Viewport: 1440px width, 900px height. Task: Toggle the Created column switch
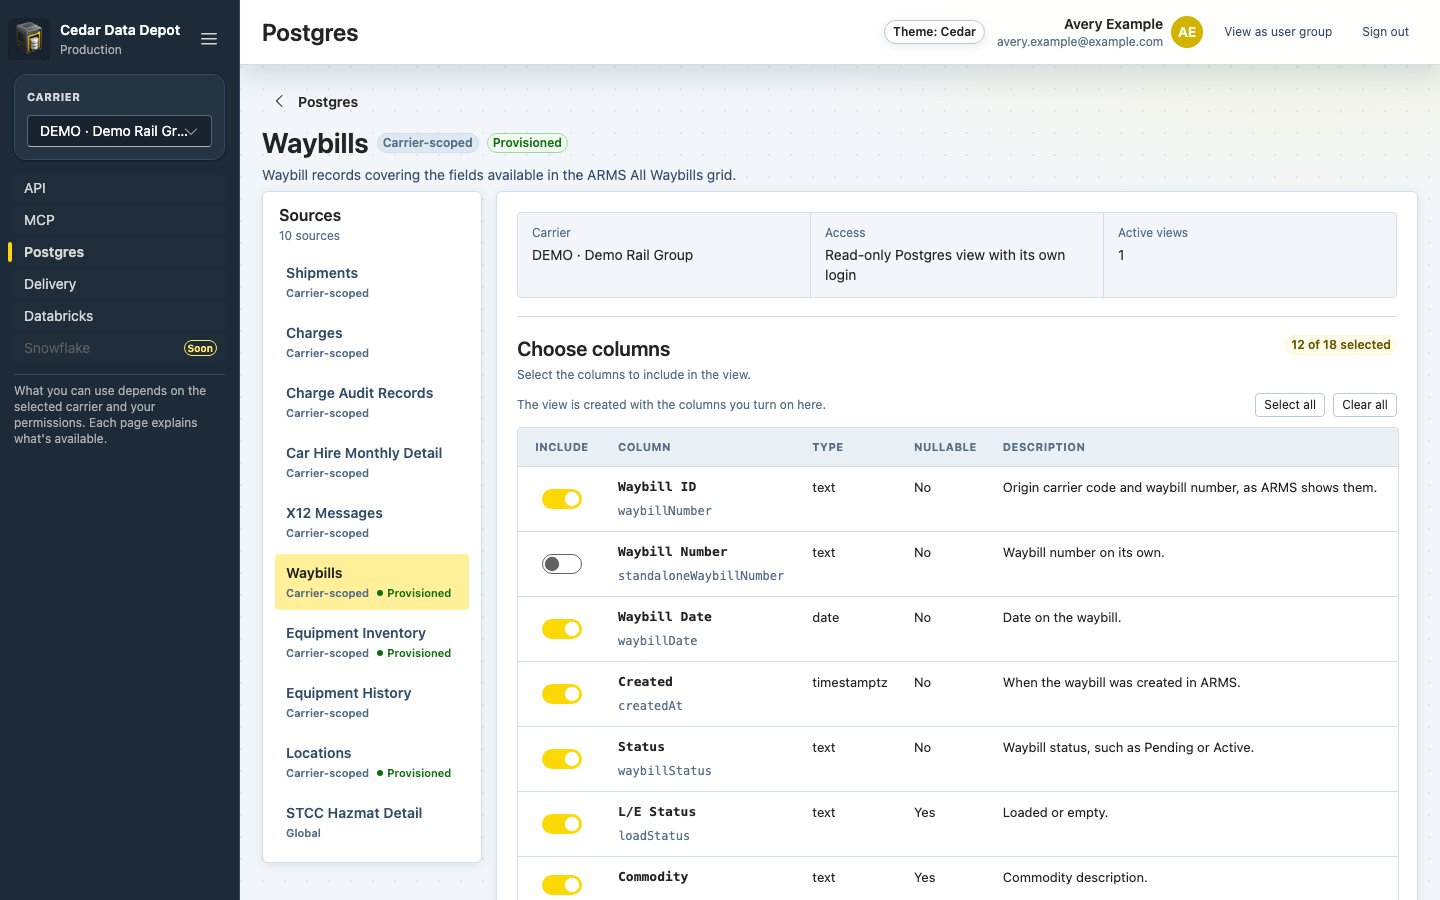pos(562,694)
